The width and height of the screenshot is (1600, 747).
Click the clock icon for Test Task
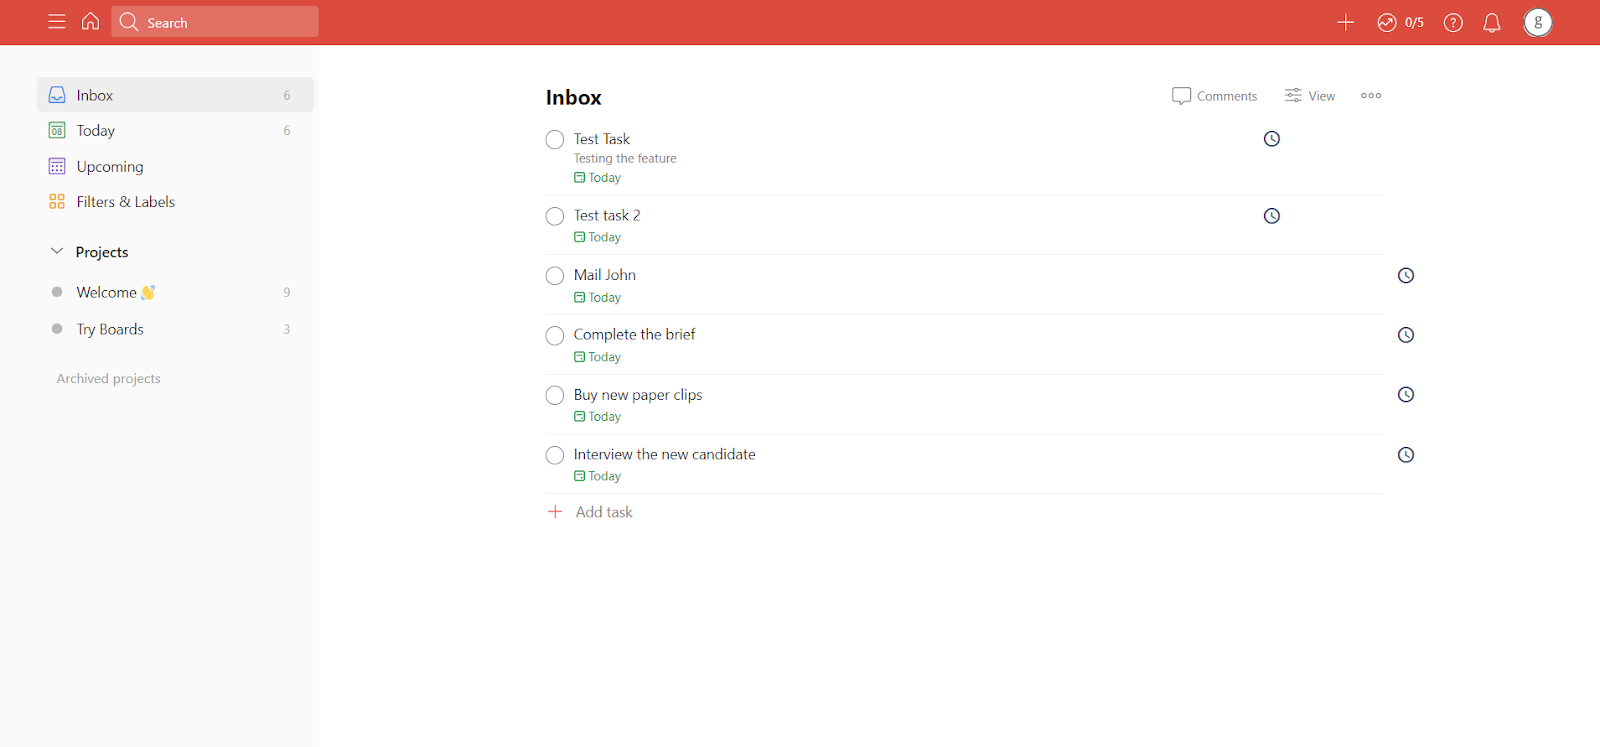(x=1272, y=139)
